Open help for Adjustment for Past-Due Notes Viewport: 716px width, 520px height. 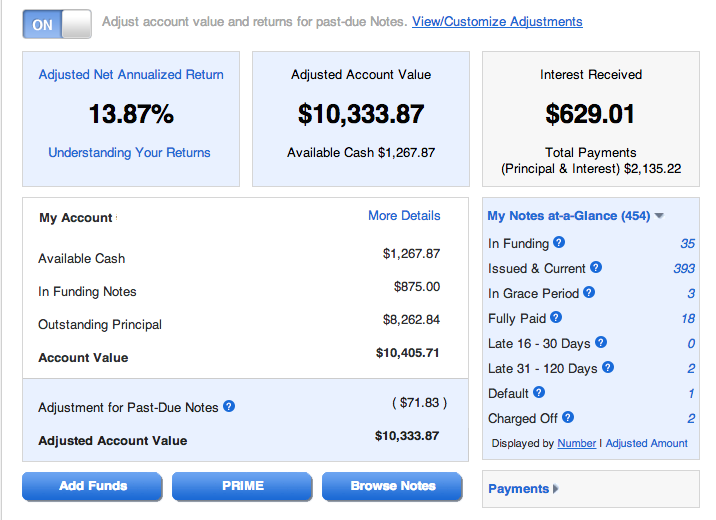pos(229,406)
